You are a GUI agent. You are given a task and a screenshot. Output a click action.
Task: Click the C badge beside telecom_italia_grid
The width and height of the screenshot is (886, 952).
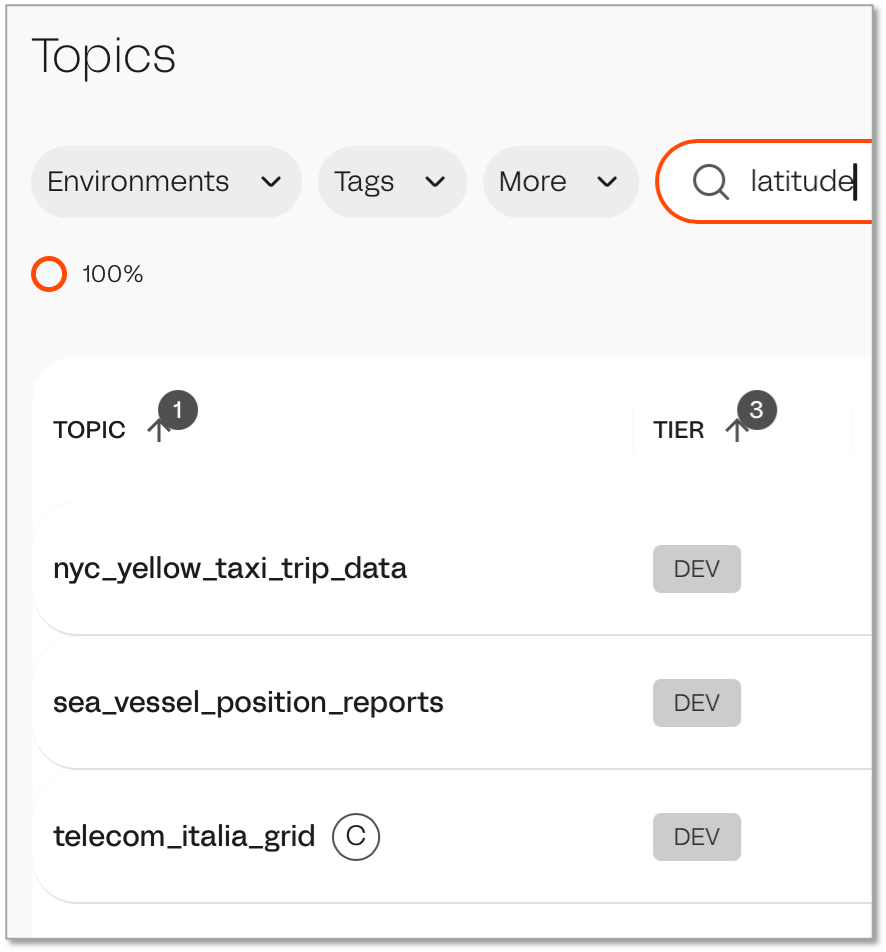pos(356,836)
